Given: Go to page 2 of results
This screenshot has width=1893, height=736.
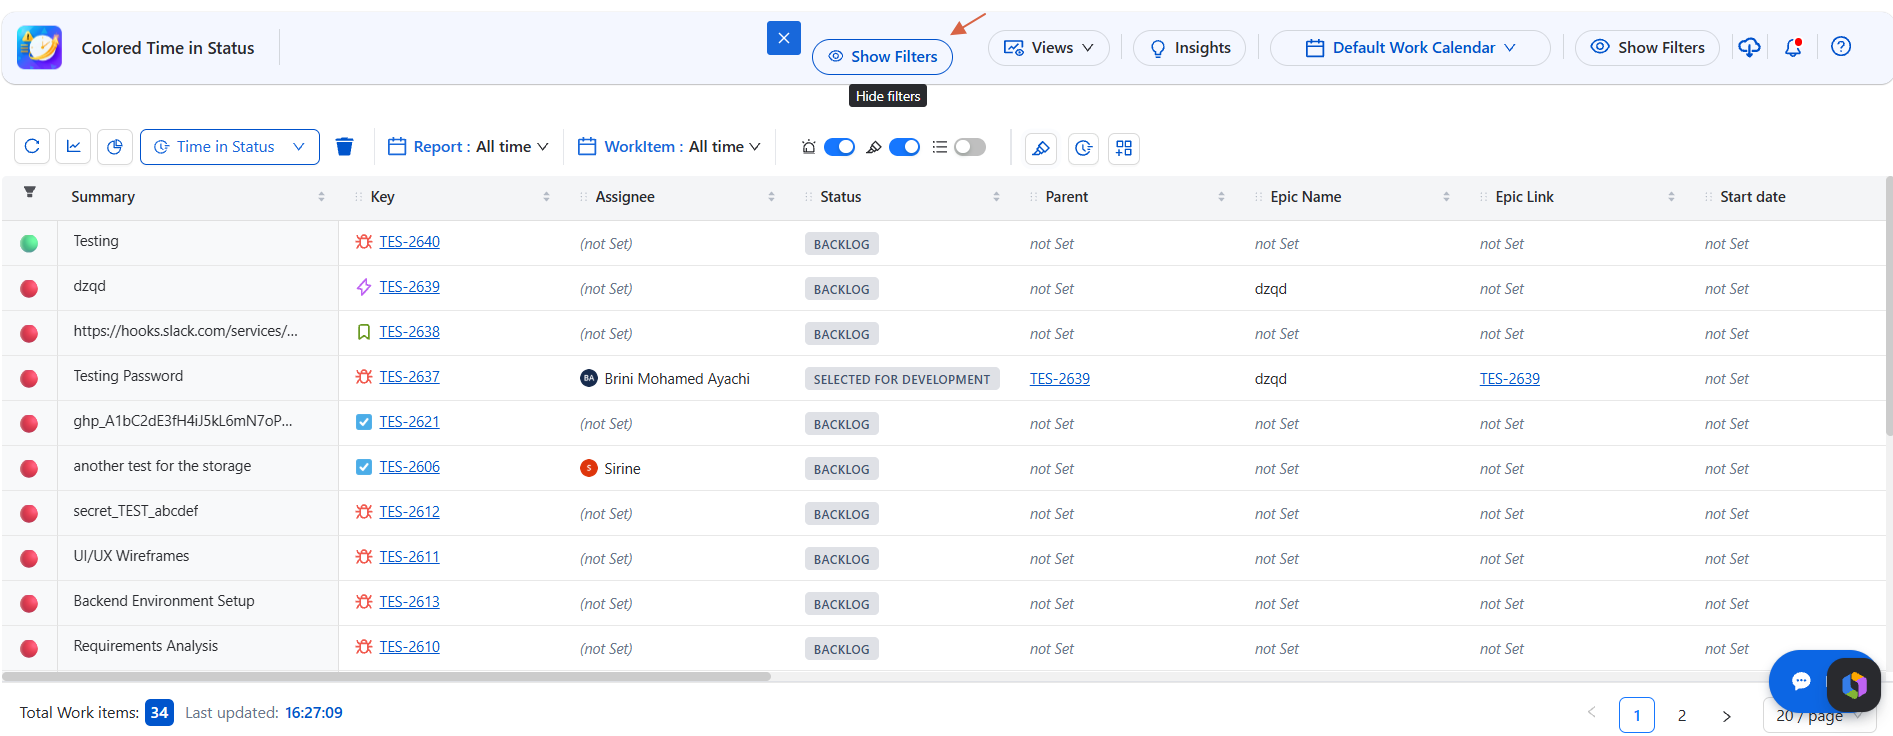Looking at the screenshot, I should (1682, 715).
